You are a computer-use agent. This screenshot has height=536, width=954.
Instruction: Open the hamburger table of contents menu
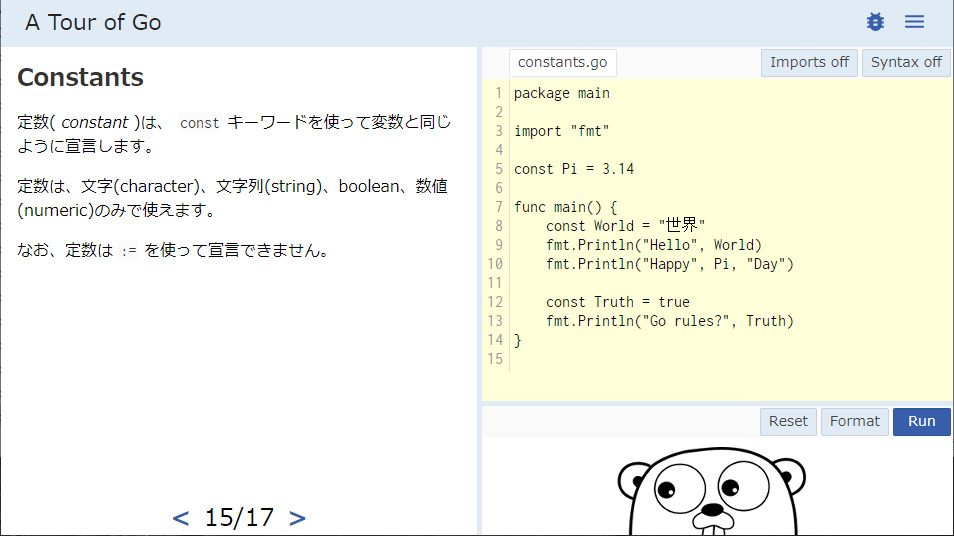(x=914, y=22)
